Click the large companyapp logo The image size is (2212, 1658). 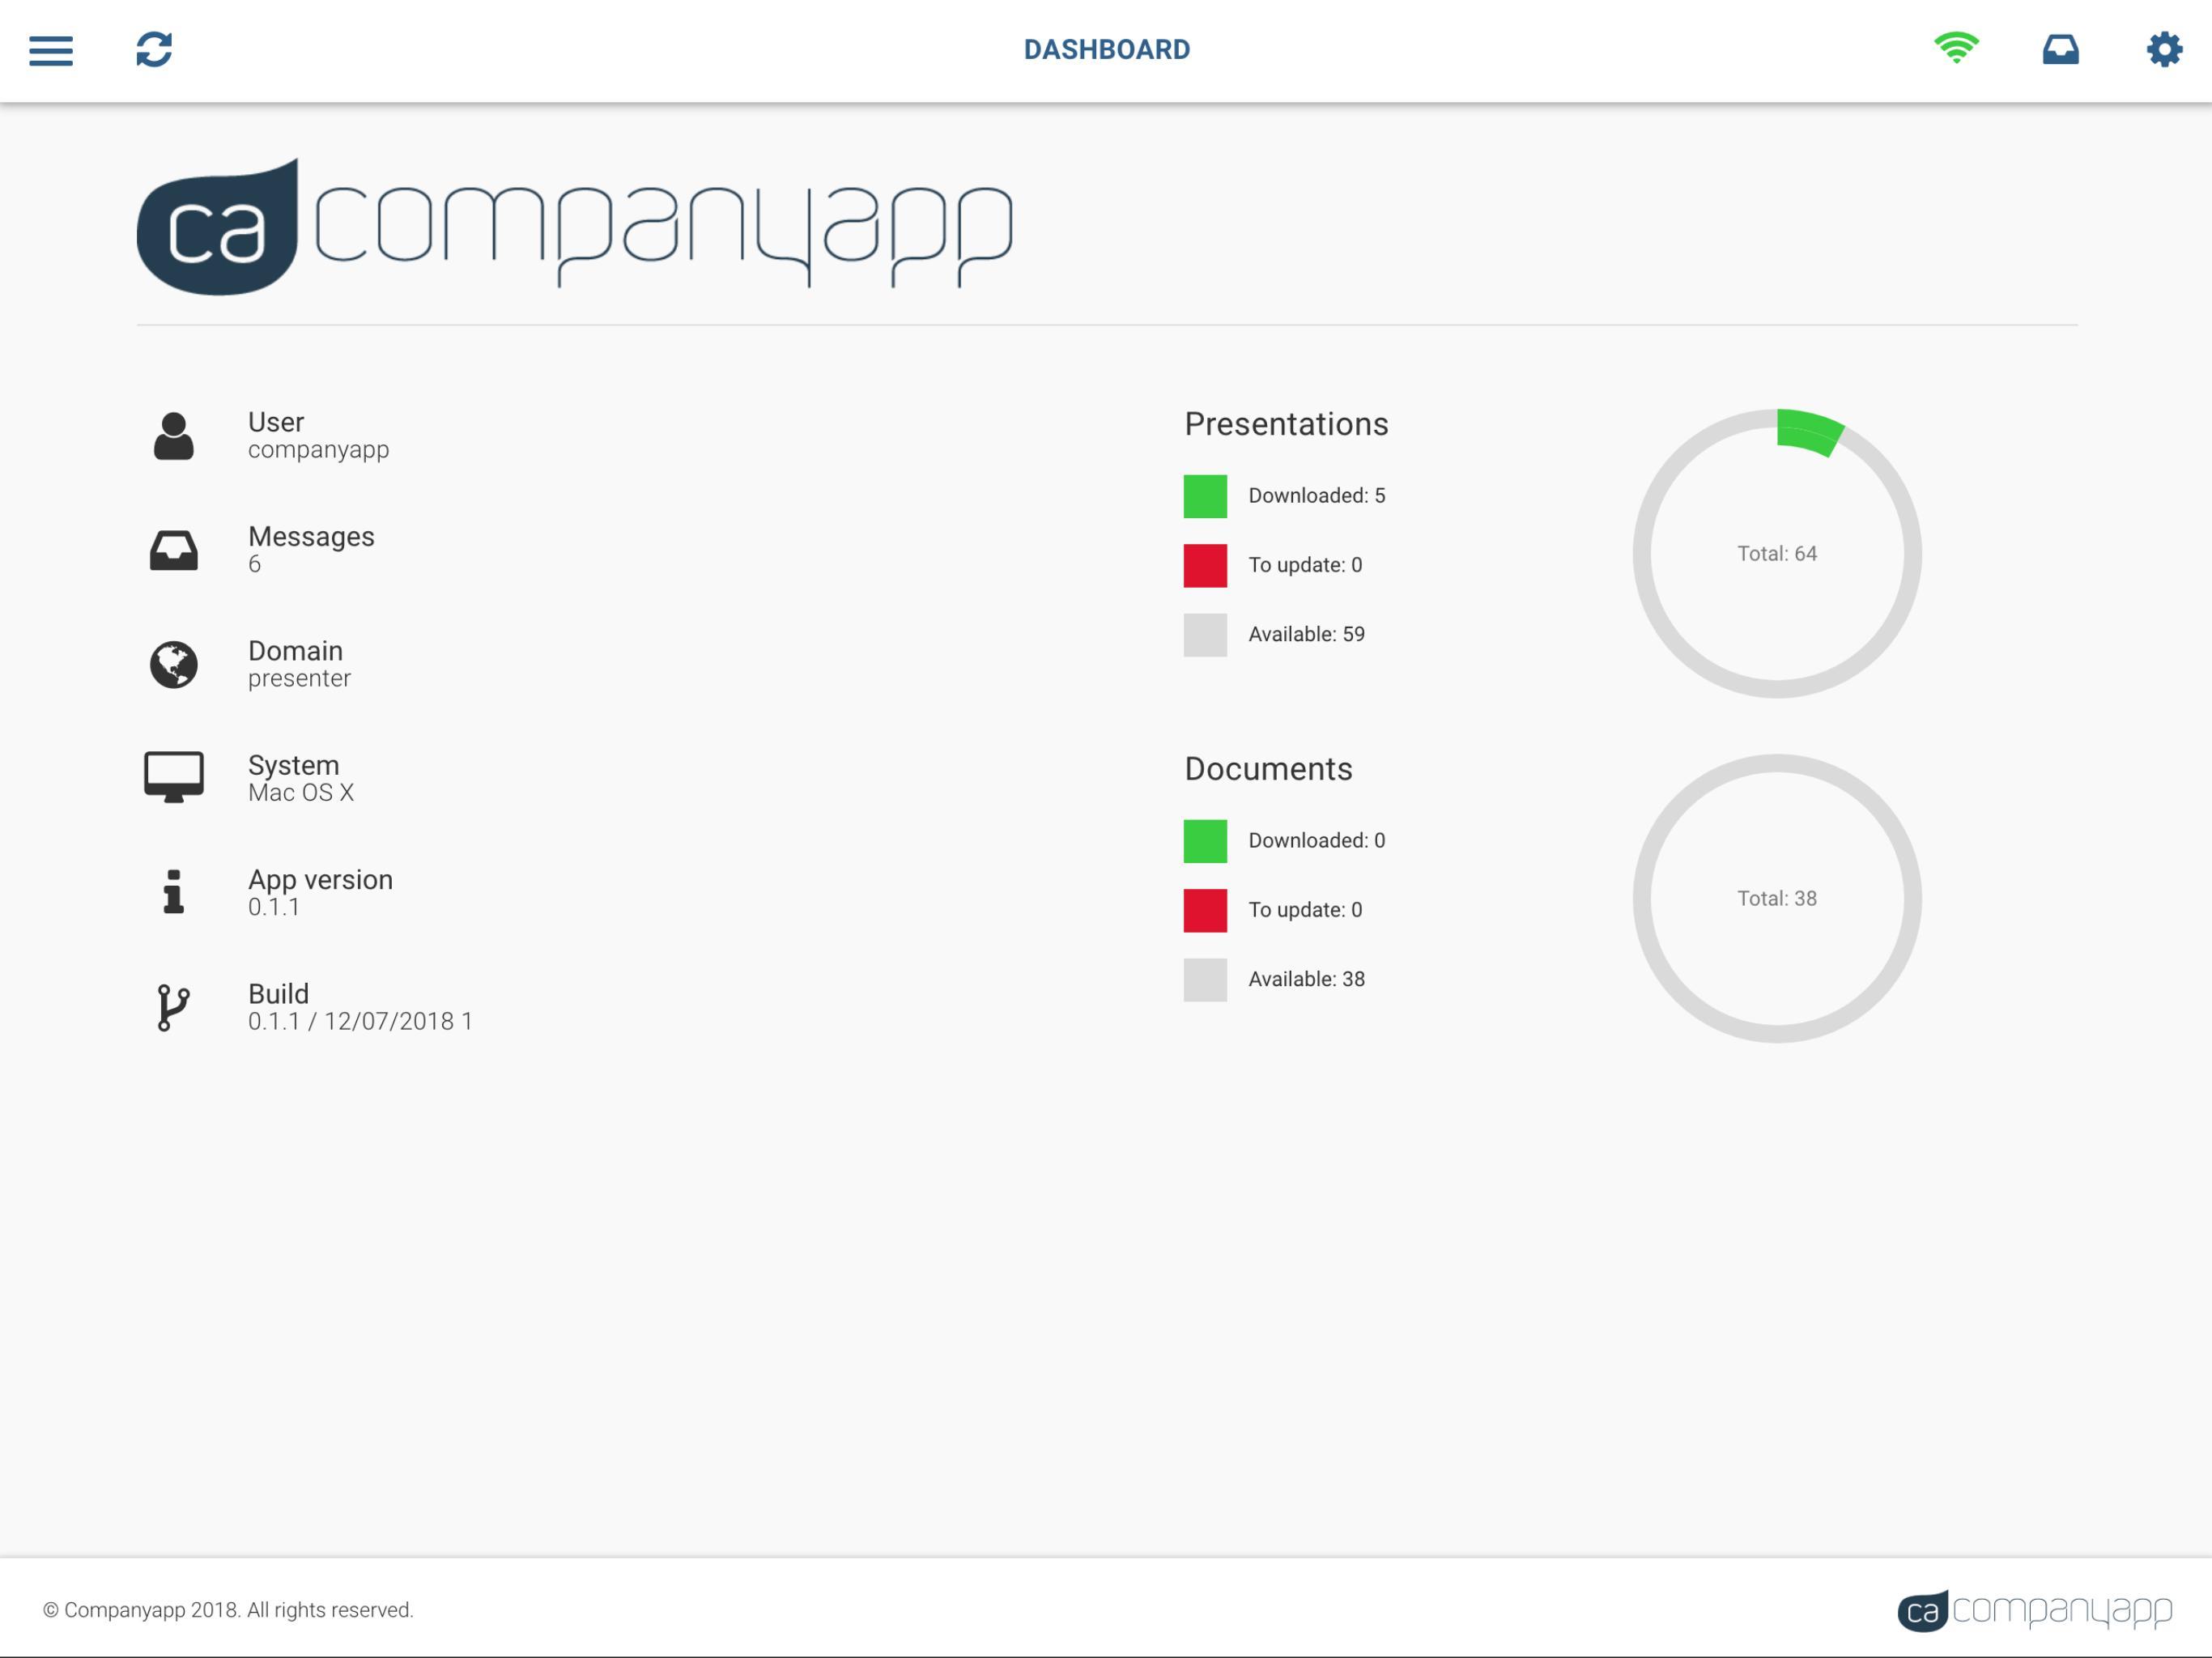(575, 227)
